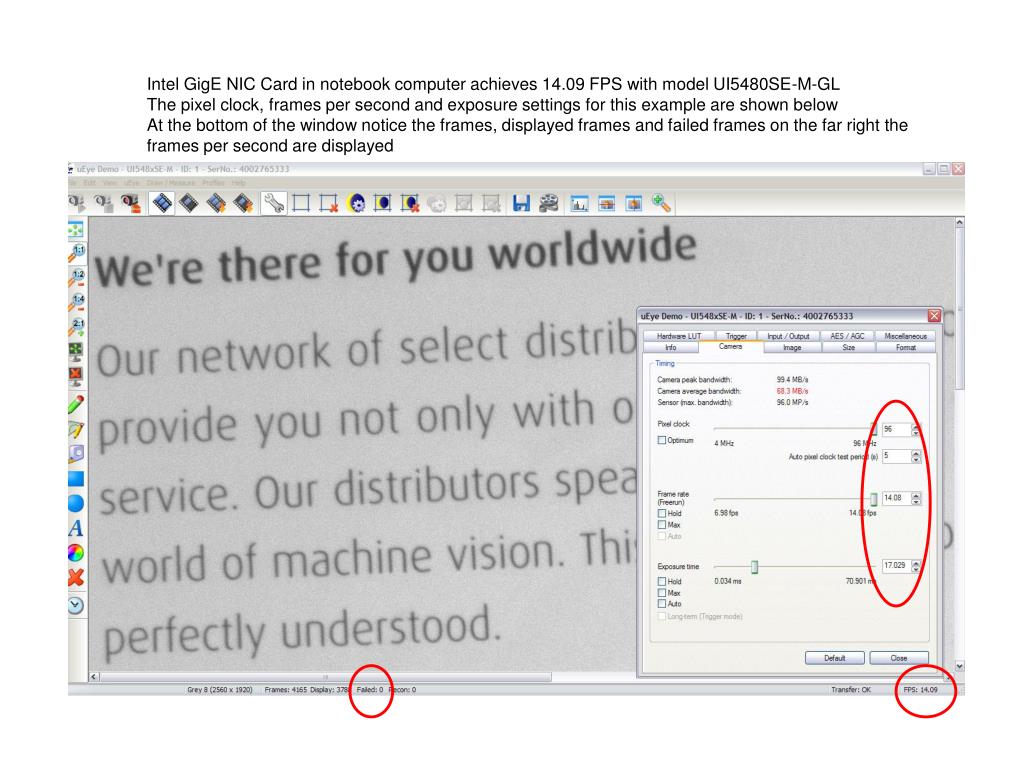
Task: Click the frame rate spinner next to 14.08
Action: click(916, 499)
